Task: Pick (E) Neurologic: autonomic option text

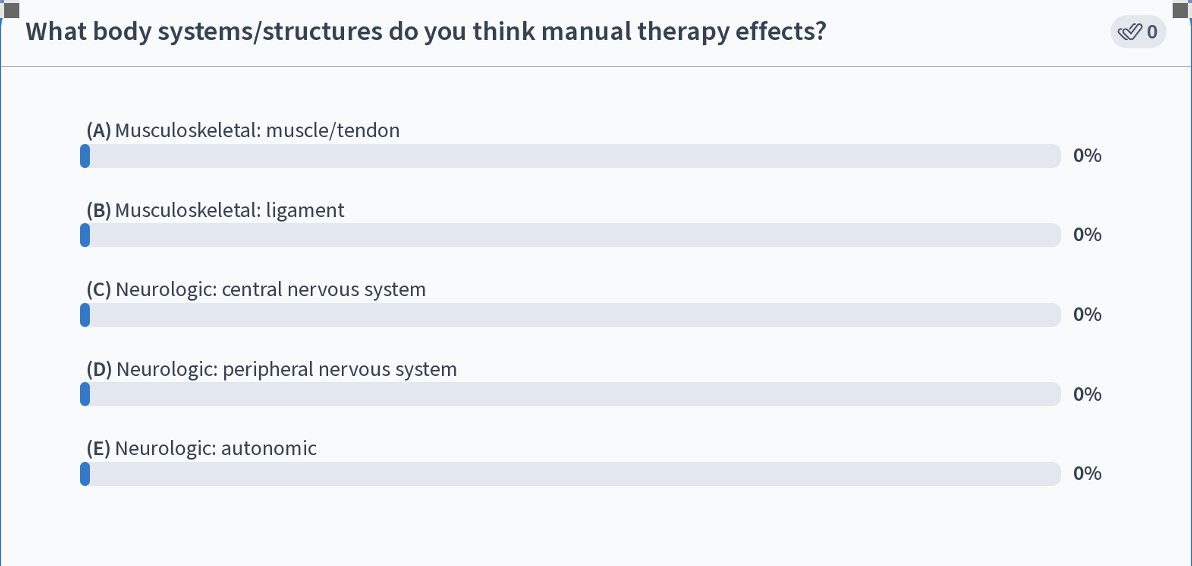Action: pos(201,449)
